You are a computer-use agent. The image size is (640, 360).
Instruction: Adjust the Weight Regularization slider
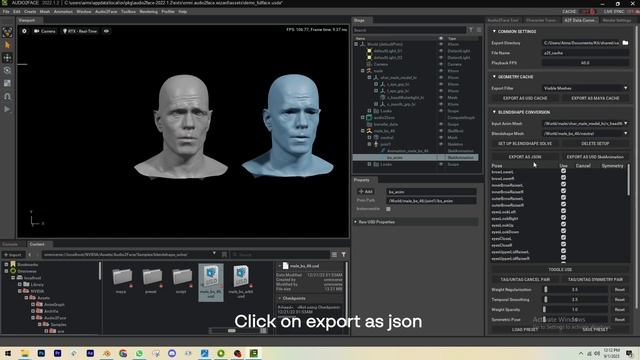(575, 289)
